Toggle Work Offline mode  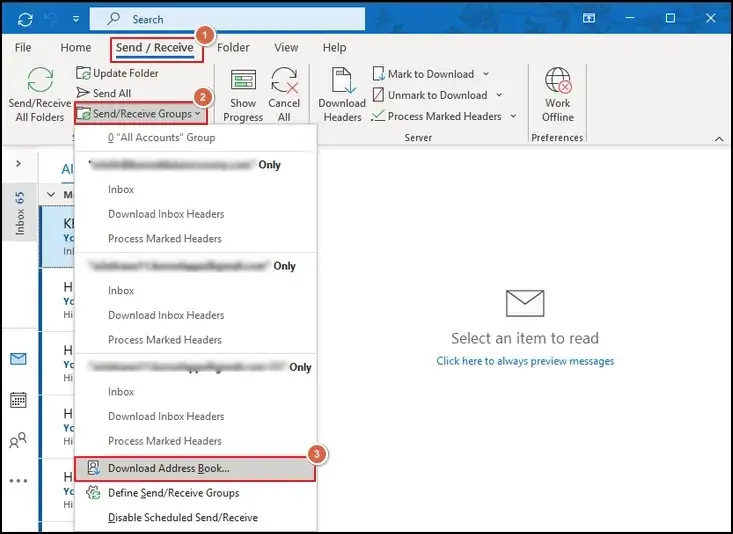click(558, 96)
